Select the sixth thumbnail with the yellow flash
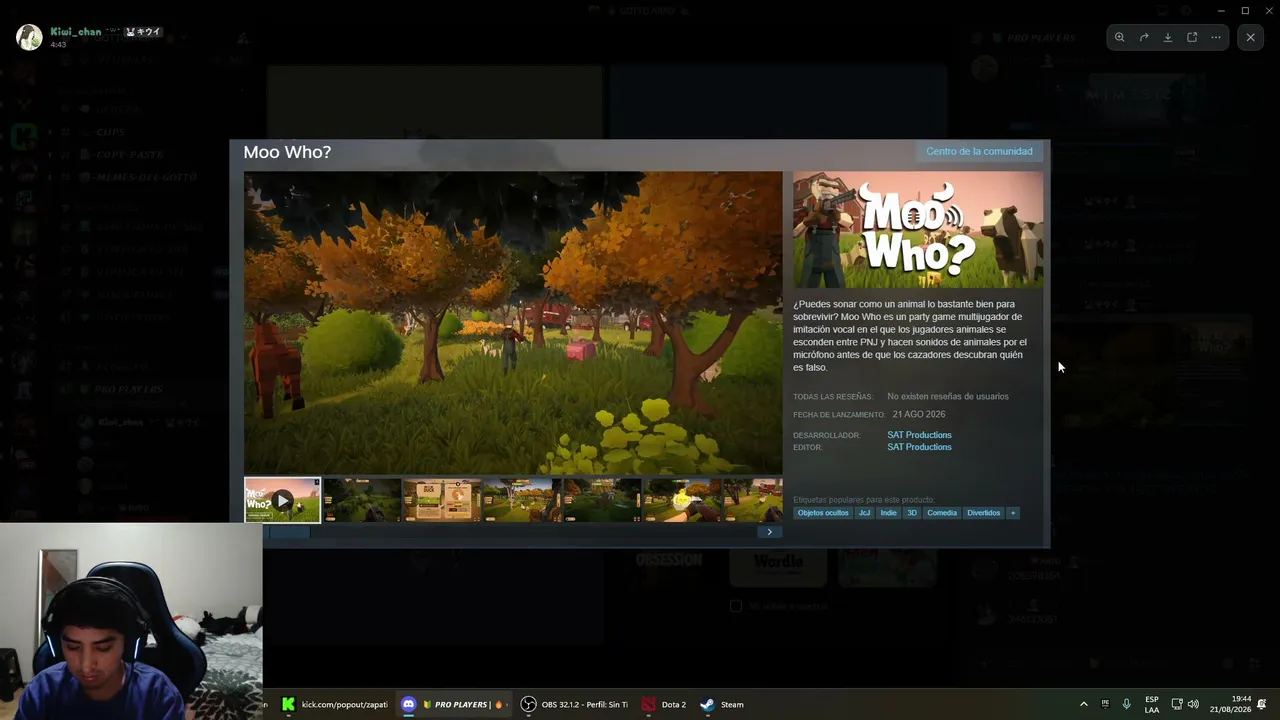Image resolution: width=1280 pixels, height=720 pixels. tap(682, 500)
